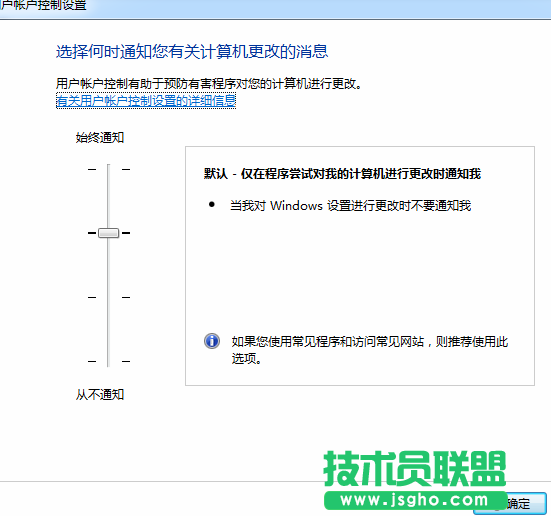Click the heading 选择何时通知您有关计算机更改的消息
Image resolution: width=551 pixels, height=516 pixels.
[192, 51]
